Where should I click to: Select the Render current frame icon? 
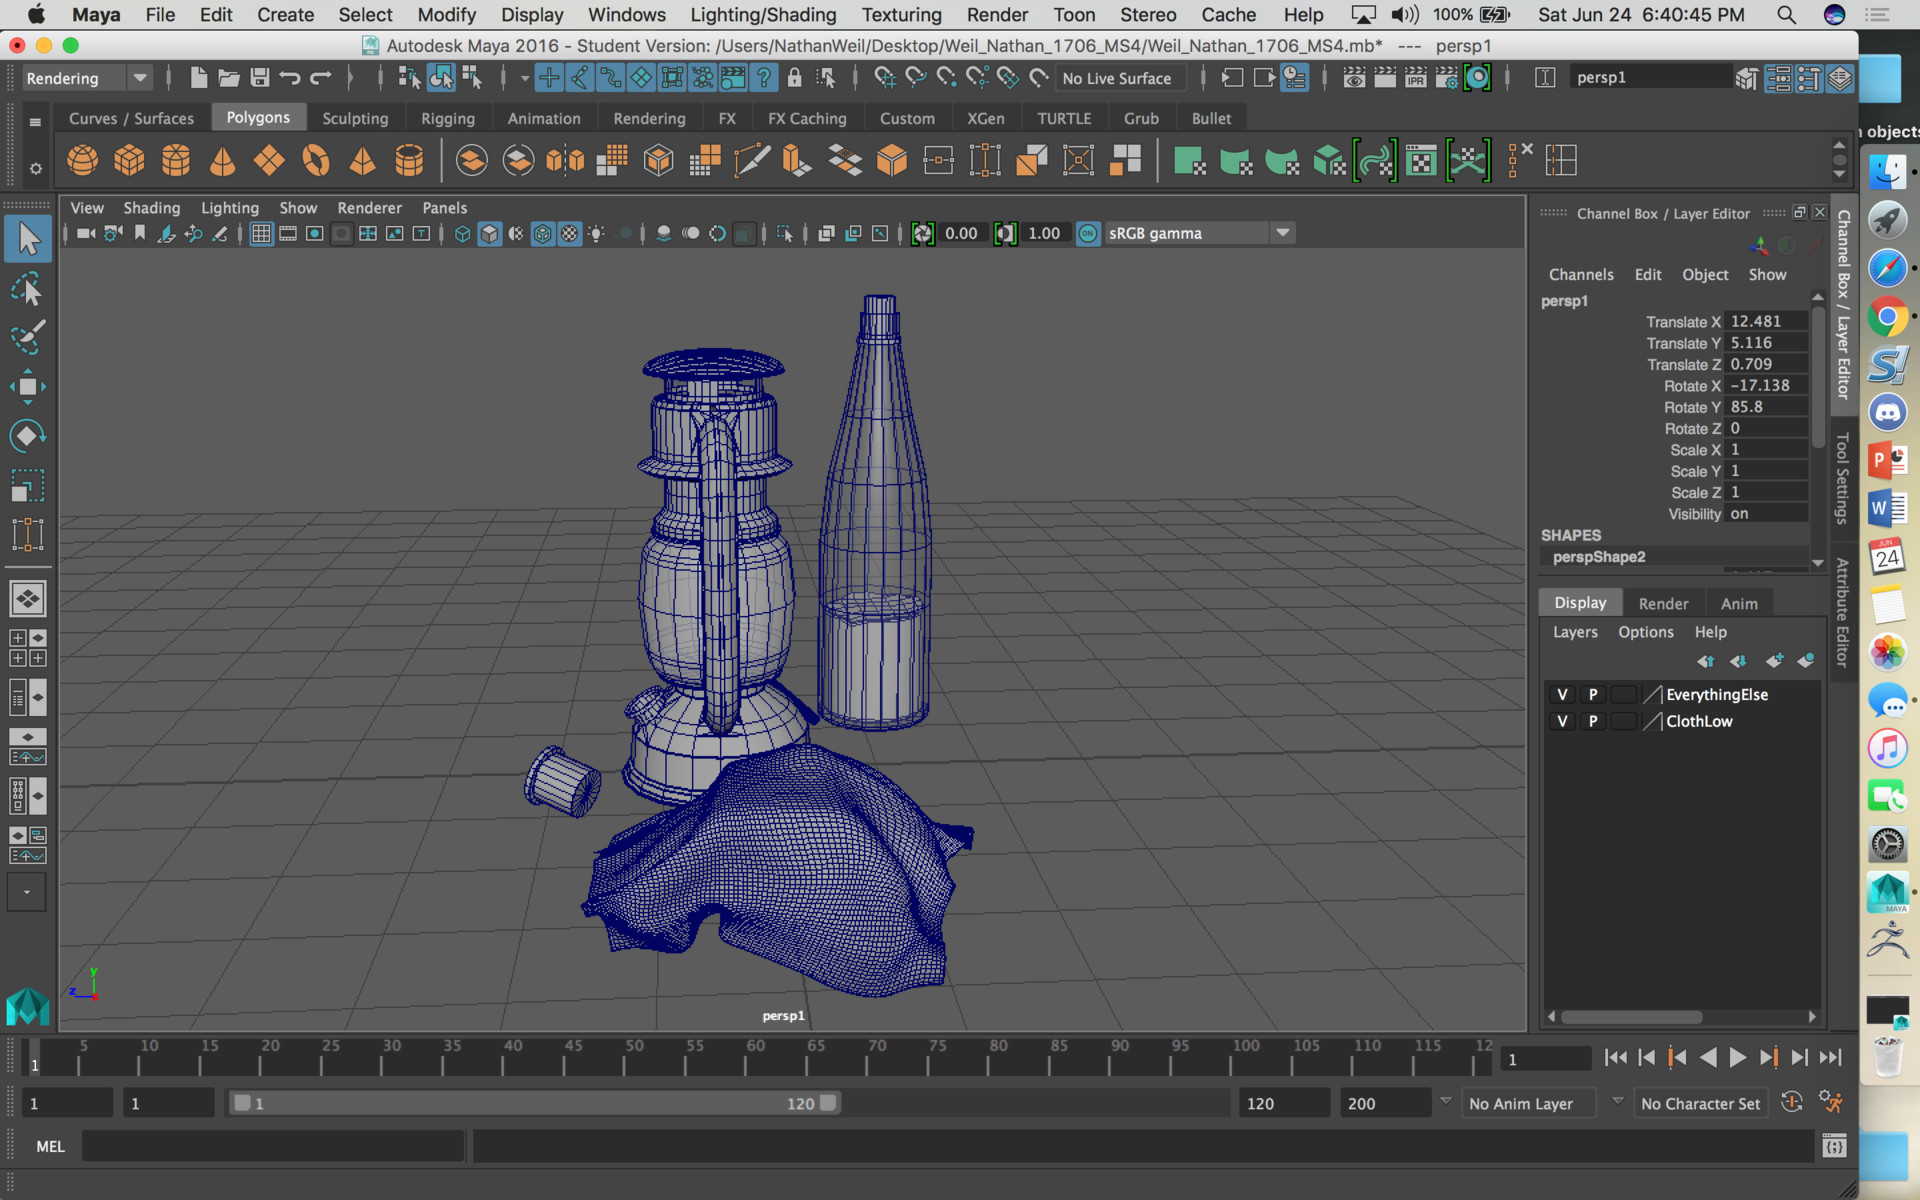[x=1384, y=77]
